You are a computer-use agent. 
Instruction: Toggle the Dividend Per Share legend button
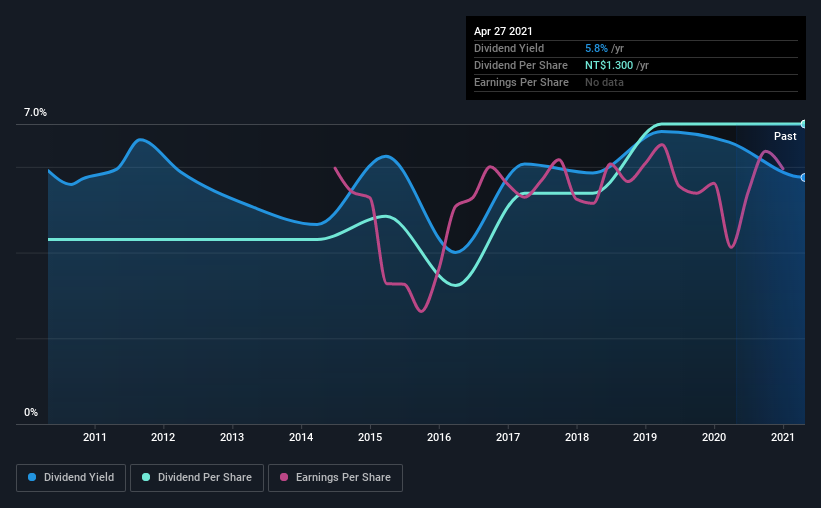pyautogui.click(x=197, y=478)
